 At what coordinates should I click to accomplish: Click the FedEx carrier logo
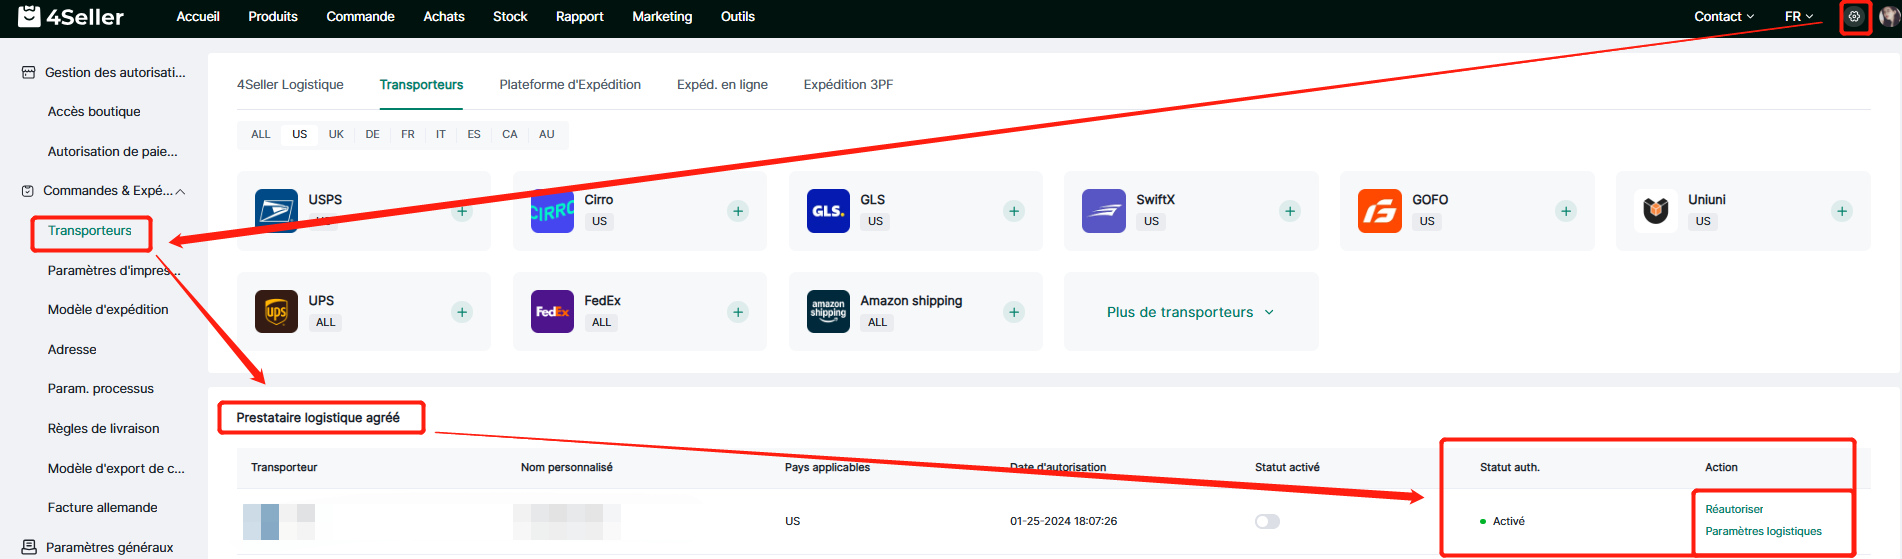[x=552, y=312]
